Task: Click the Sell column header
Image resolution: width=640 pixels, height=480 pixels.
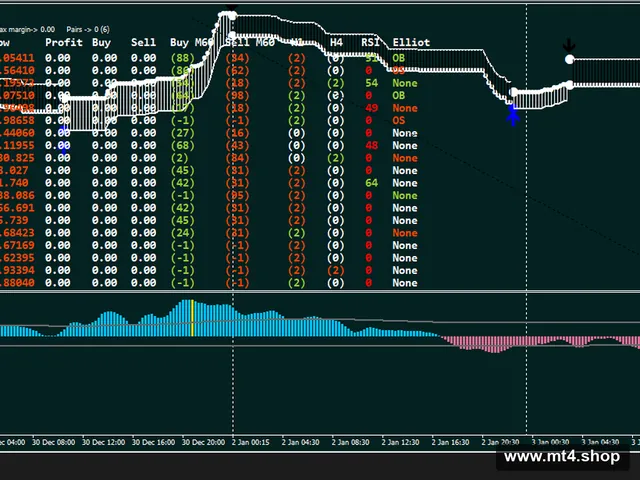Action: [143, 42]
